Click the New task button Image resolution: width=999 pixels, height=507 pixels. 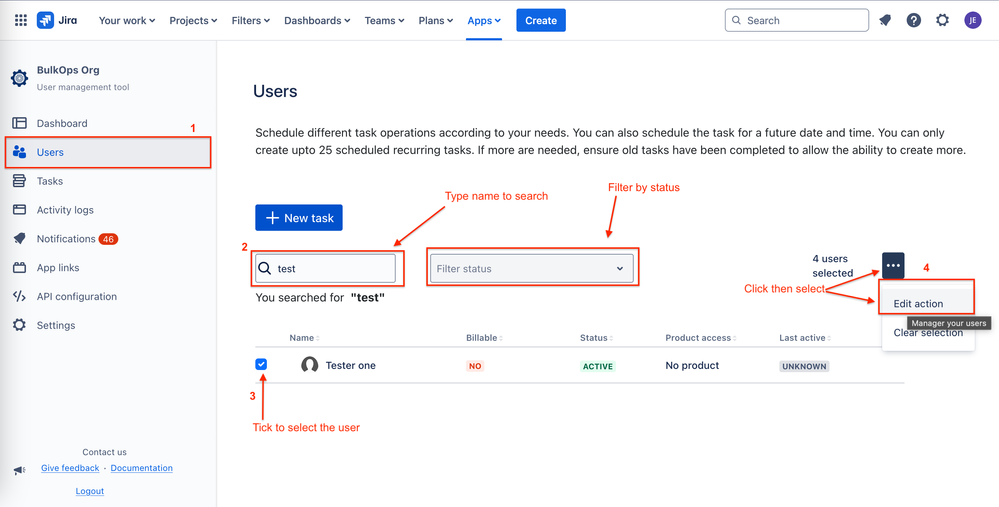tap(299, 218)
